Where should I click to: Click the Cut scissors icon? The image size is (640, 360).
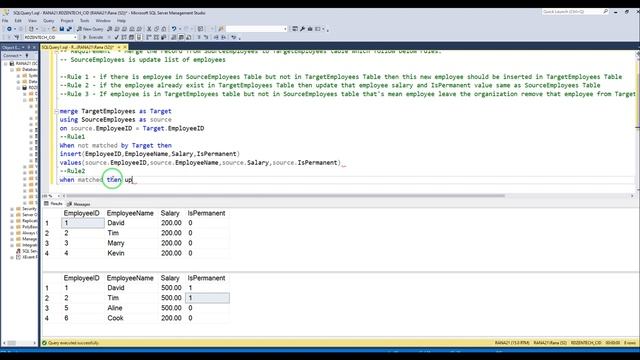point(149,29)
